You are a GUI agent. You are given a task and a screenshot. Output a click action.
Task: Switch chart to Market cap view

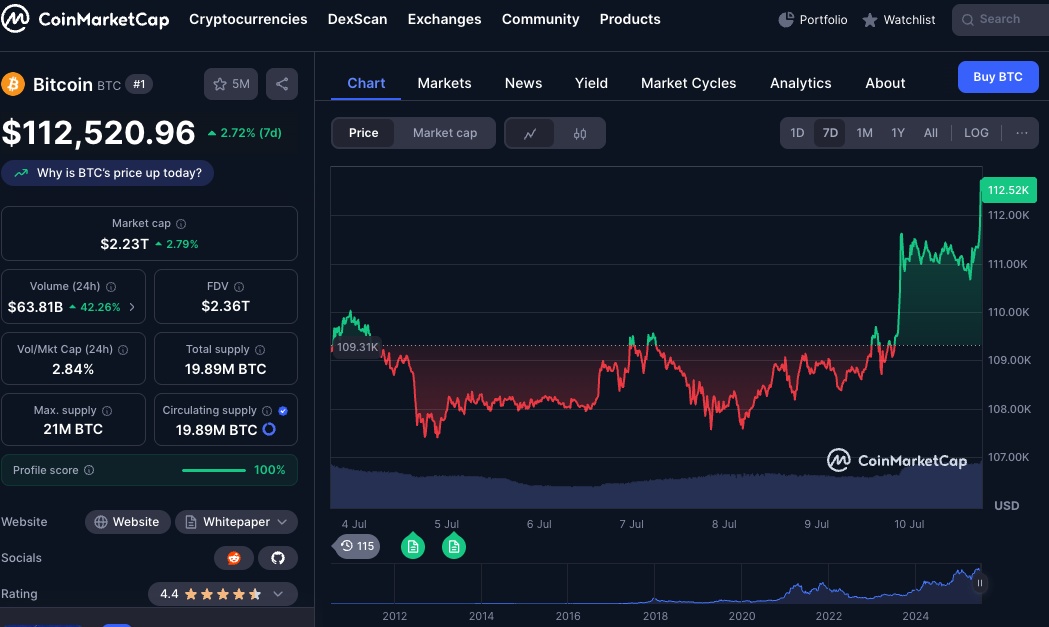[445, 133]
